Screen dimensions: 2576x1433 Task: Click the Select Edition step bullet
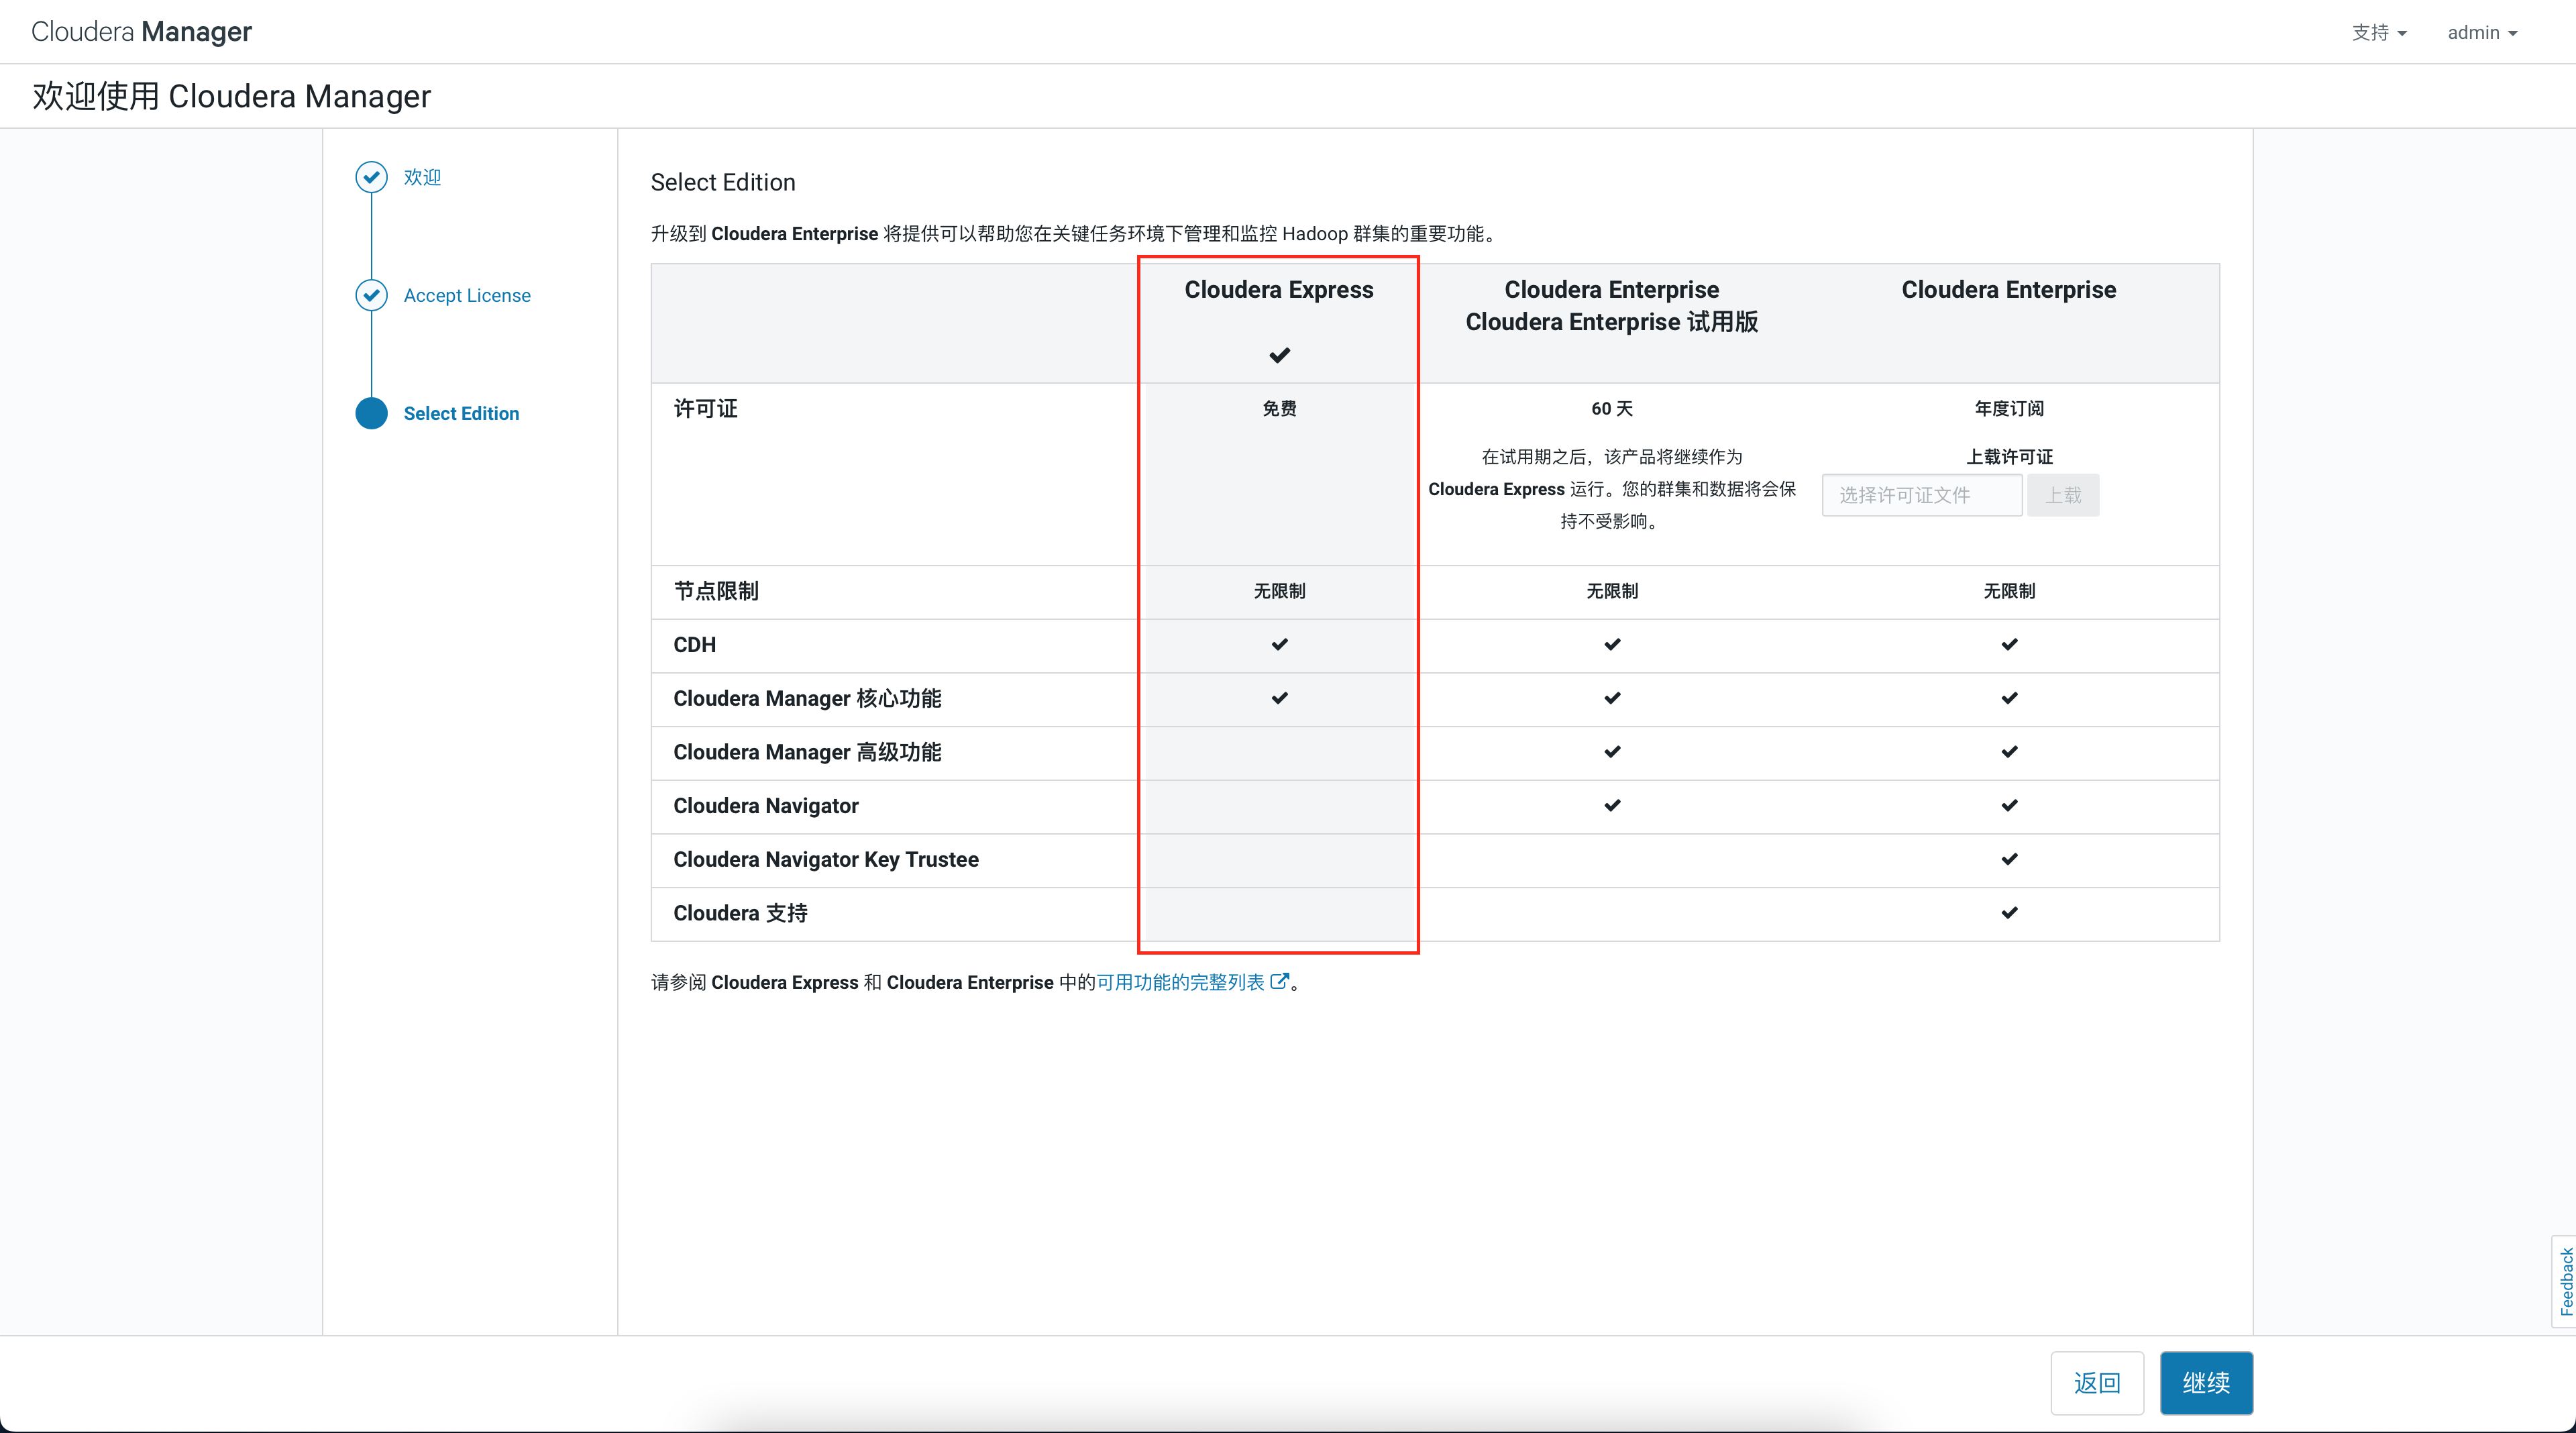pyautogui.click(x=371, y=413)
